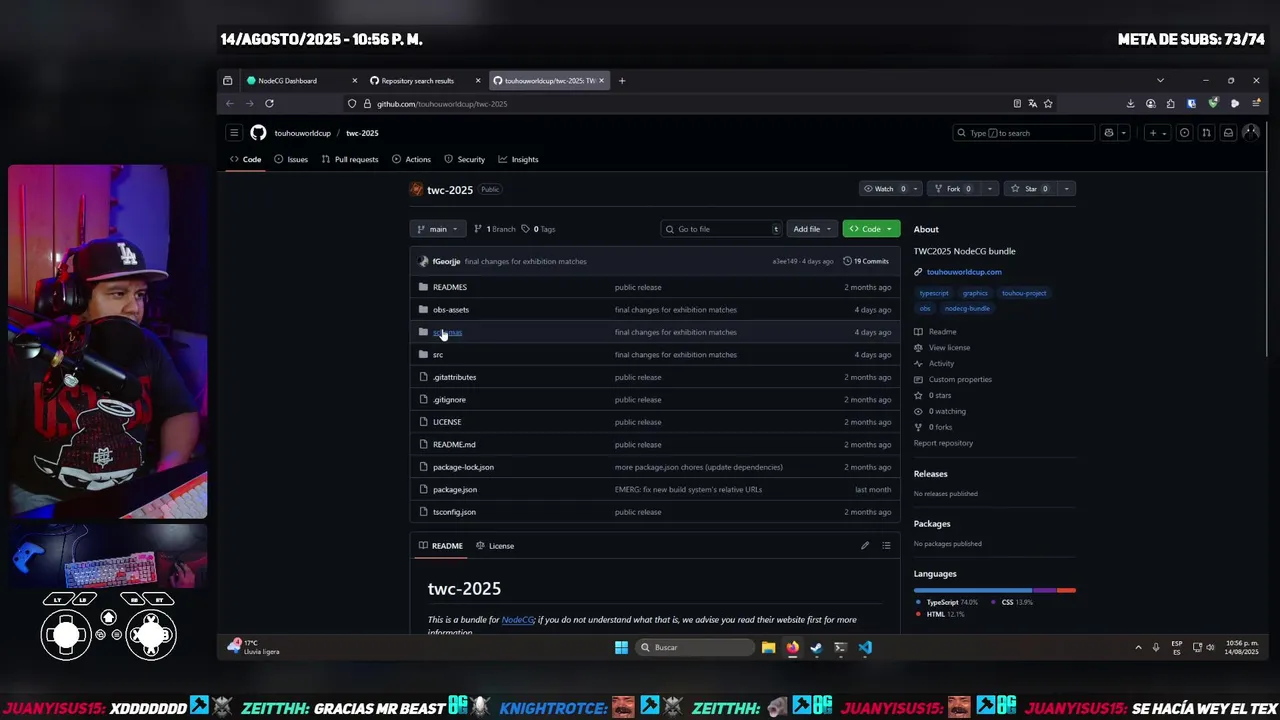Click the GitHub 'Type / to search' field
Viewport: 1280px width, 720px height.
click(x=1024, y=133)
